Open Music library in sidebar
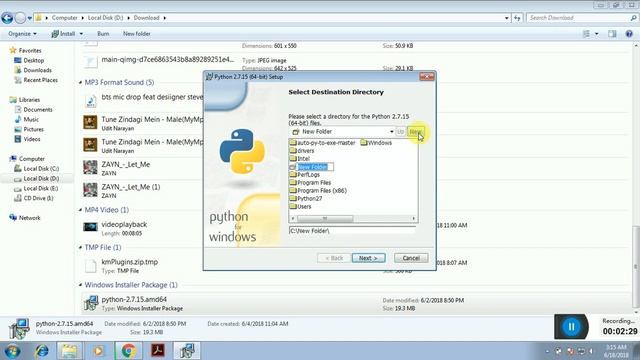 coord(27,120)
